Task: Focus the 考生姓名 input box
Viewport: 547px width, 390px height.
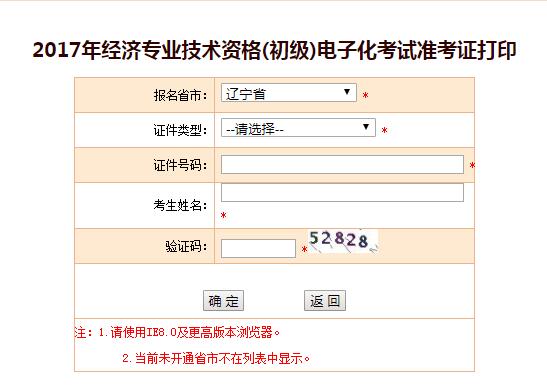Action: point(342,193)
